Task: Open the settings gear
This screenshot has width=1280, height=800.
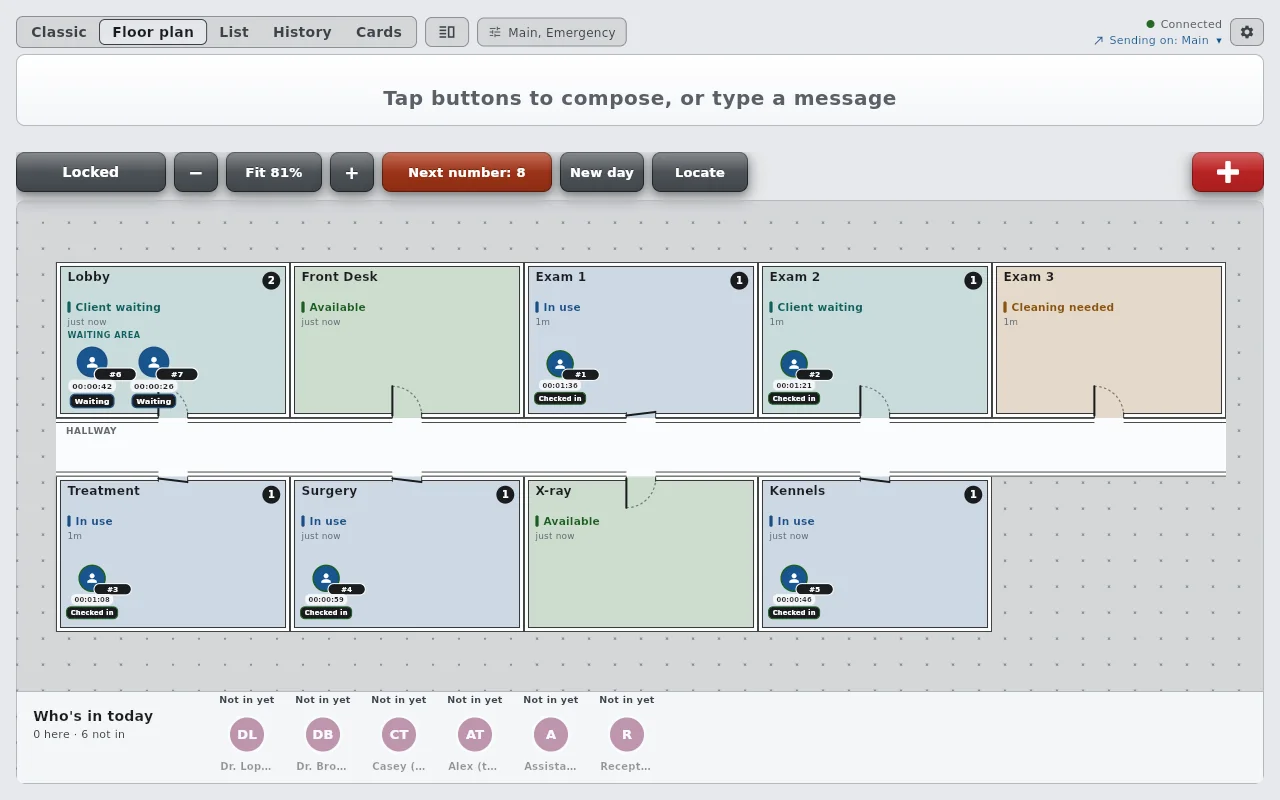Action: click(1247, 32)
